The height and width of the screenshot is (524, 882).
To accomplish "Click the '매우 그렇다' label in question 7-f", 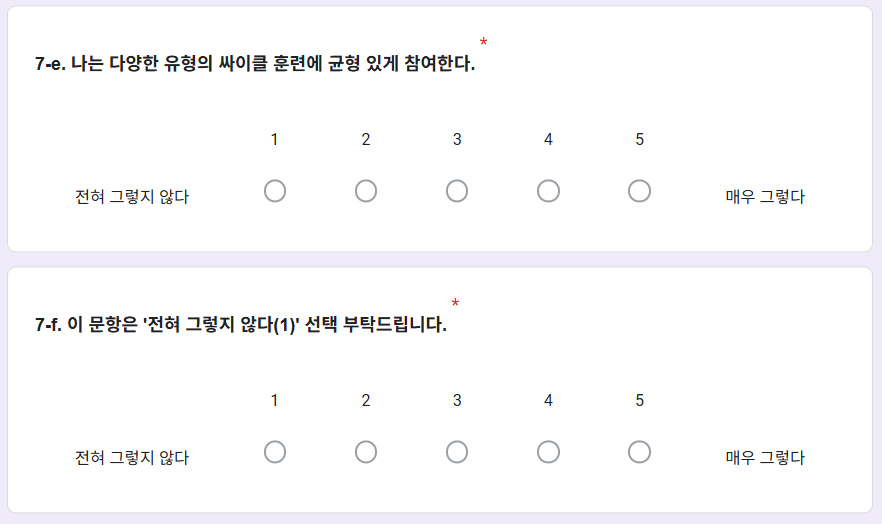I will (x=765, y=458).
